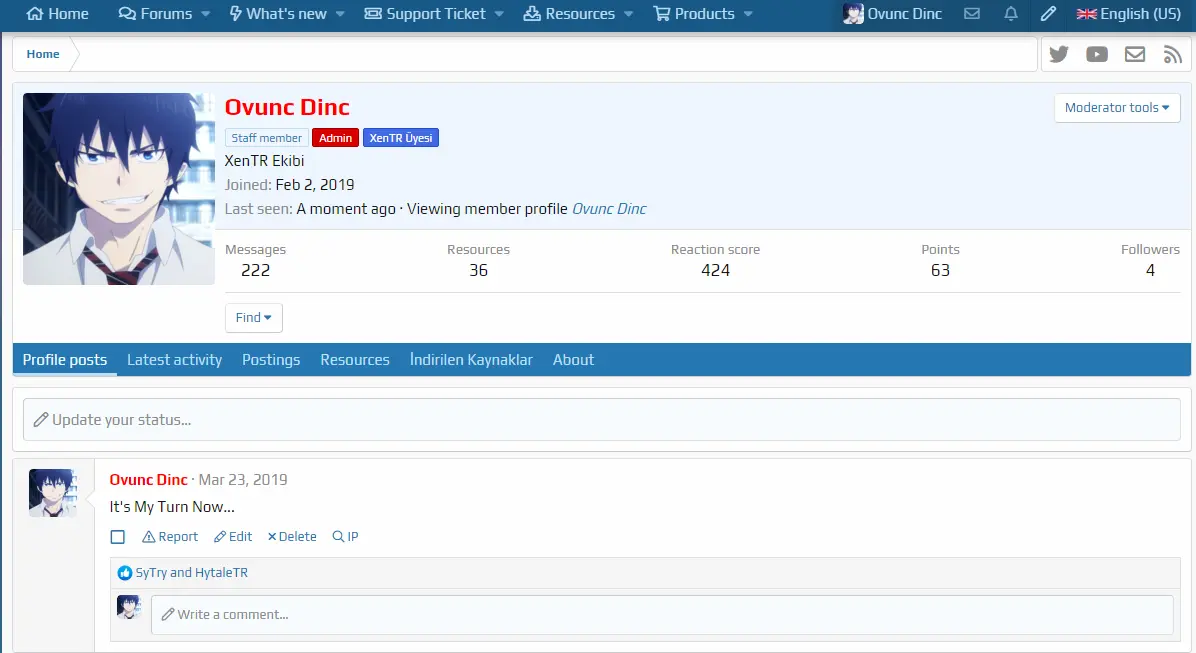Expand the Products dropdown arrow

click(x=748, y=14)
